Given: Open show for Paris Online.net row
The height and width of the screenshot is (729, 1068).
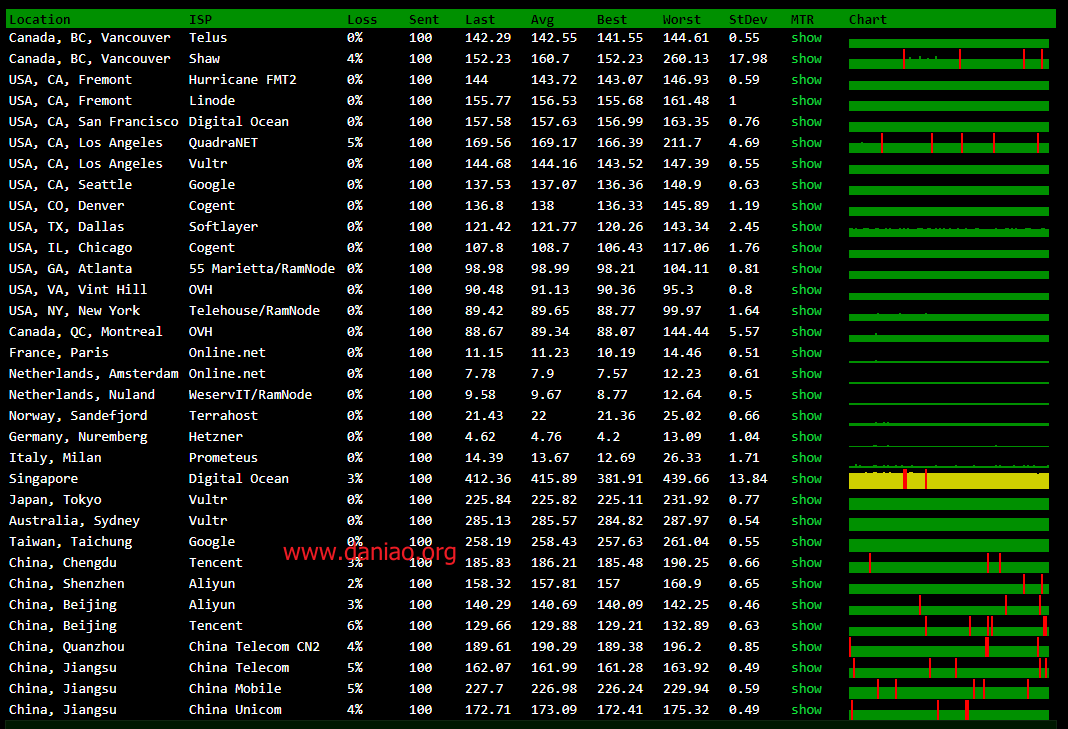Looking at the screenshot, I should (x=806, y=353).
